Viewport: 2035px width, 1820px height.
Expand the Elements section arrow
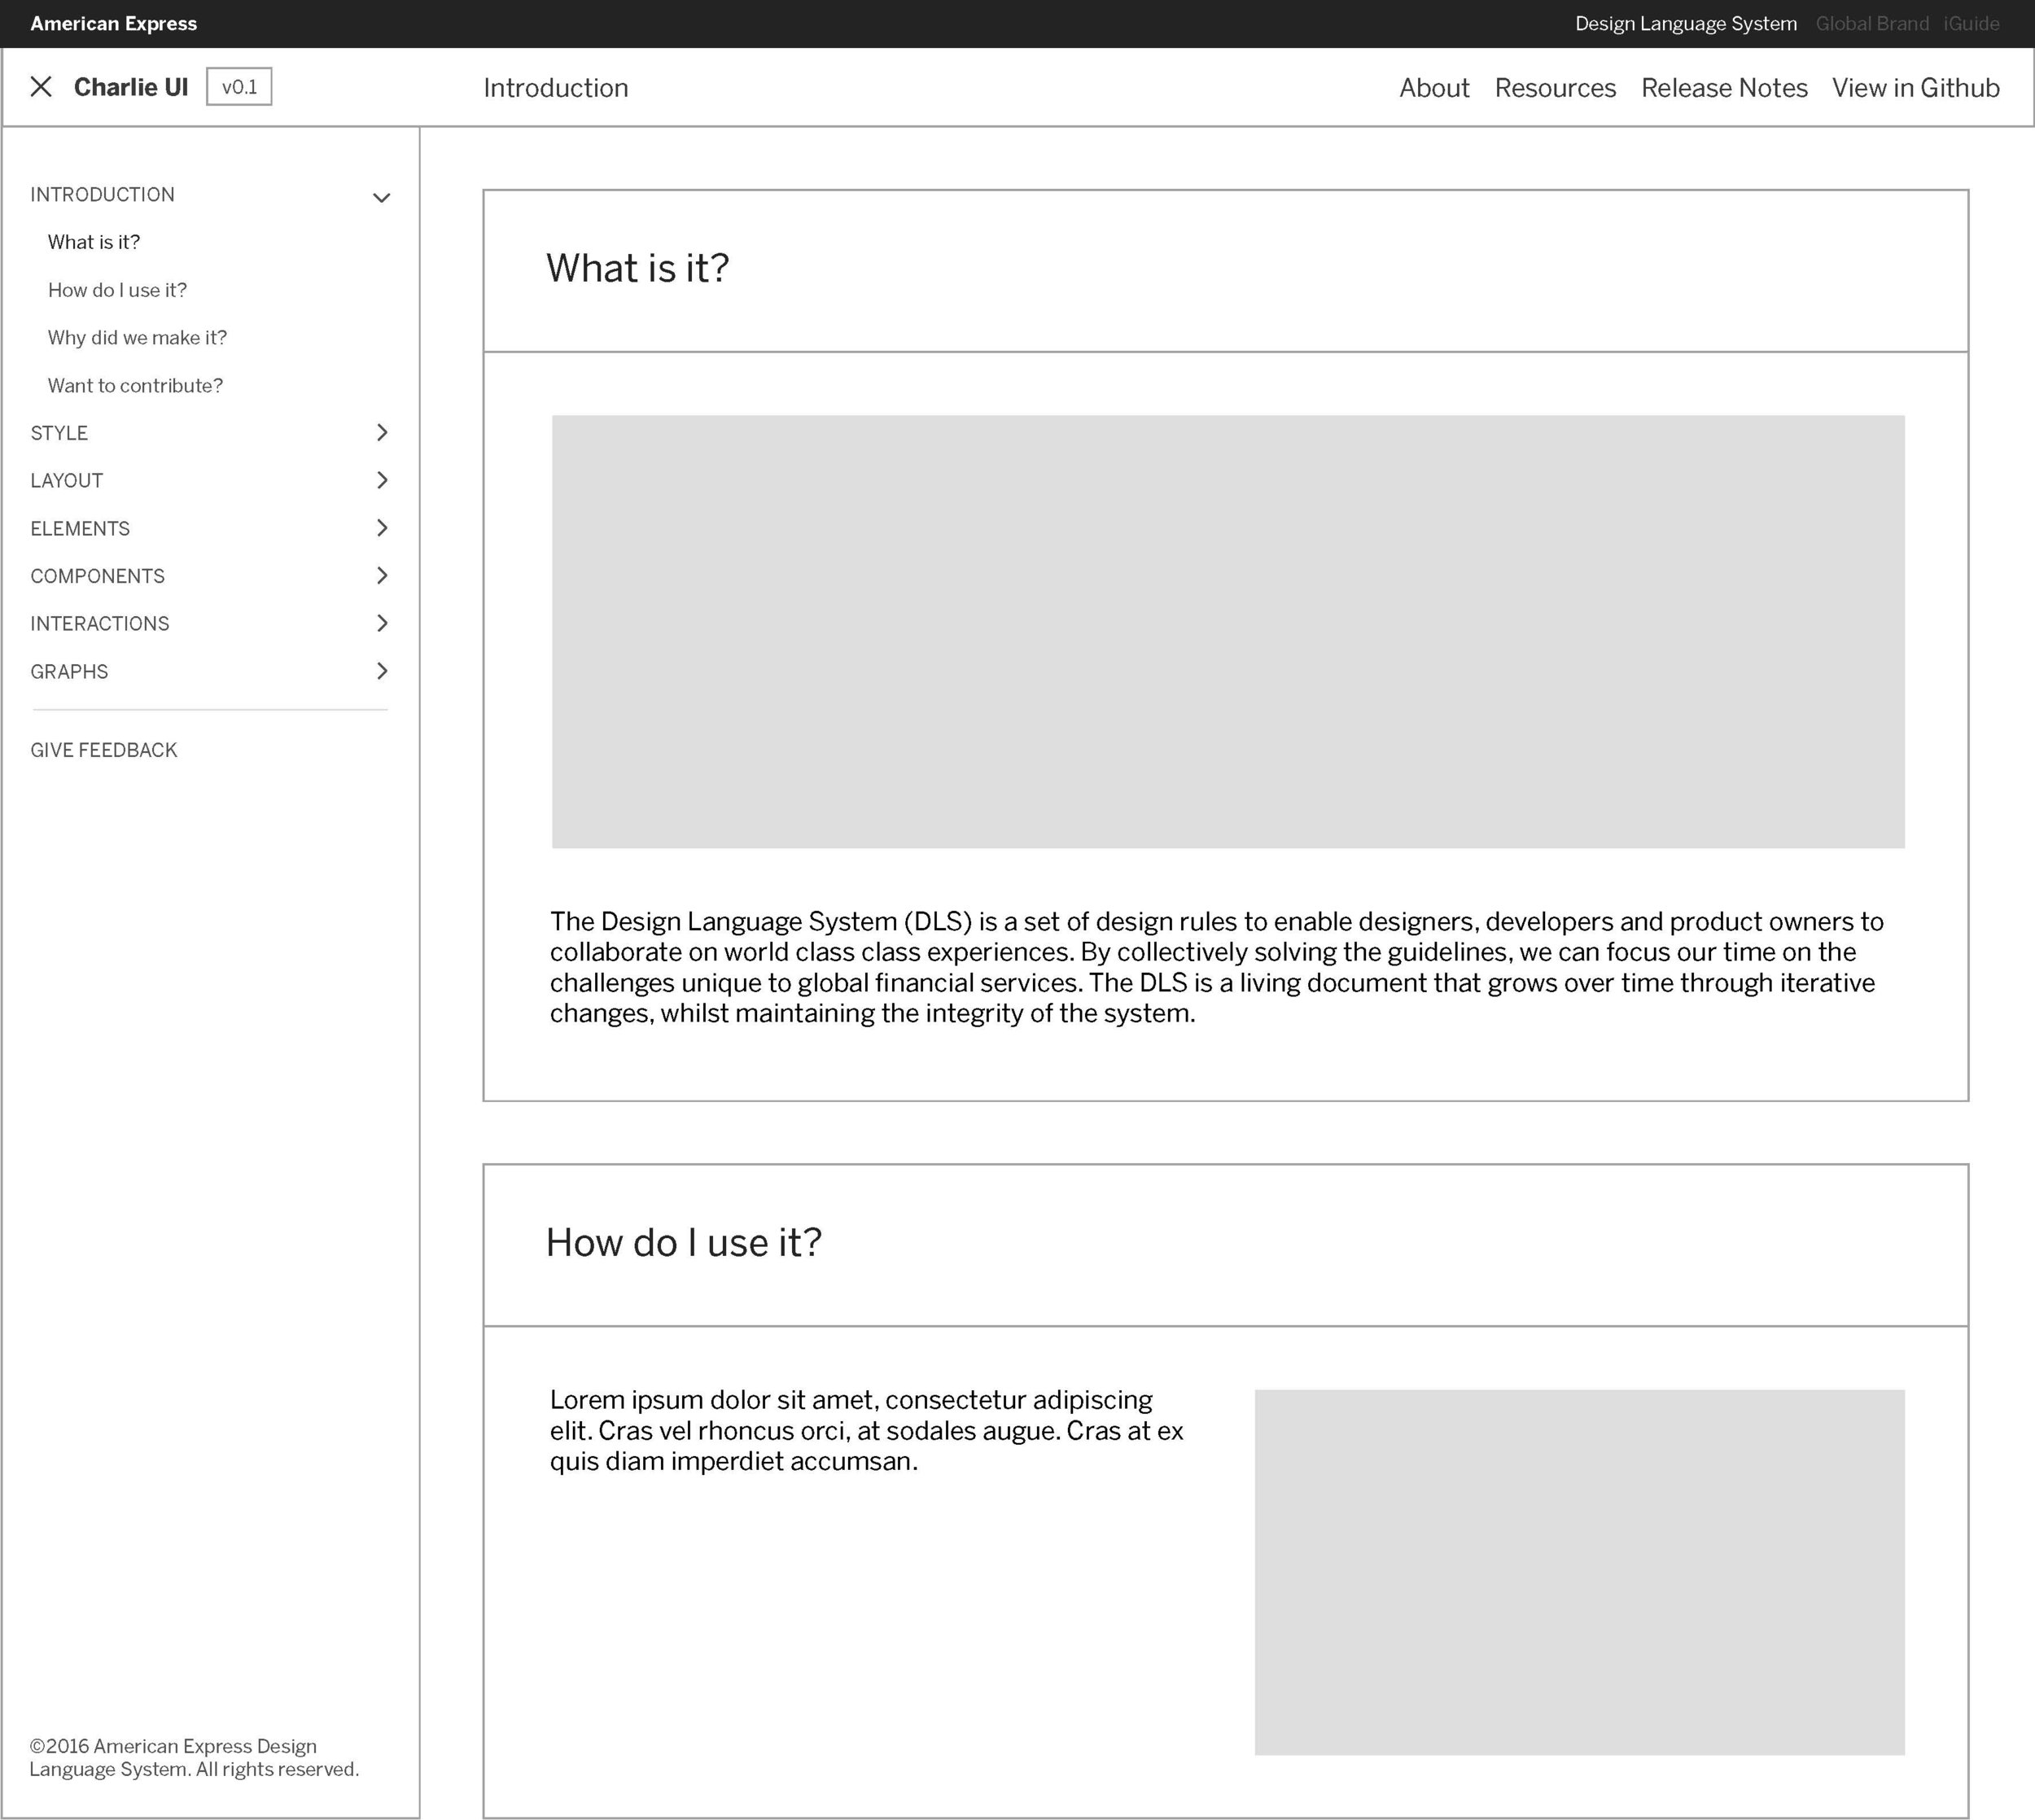381,528
